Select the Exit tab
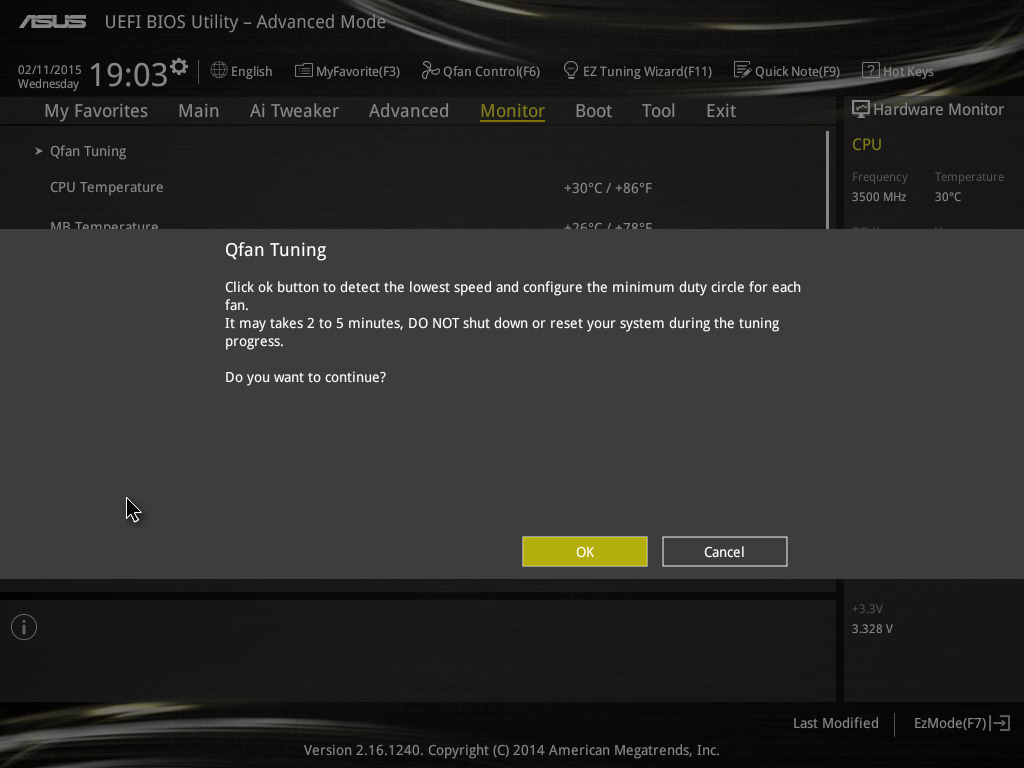Viewport: 1024px width, 768px height. [x=721, y=111]
